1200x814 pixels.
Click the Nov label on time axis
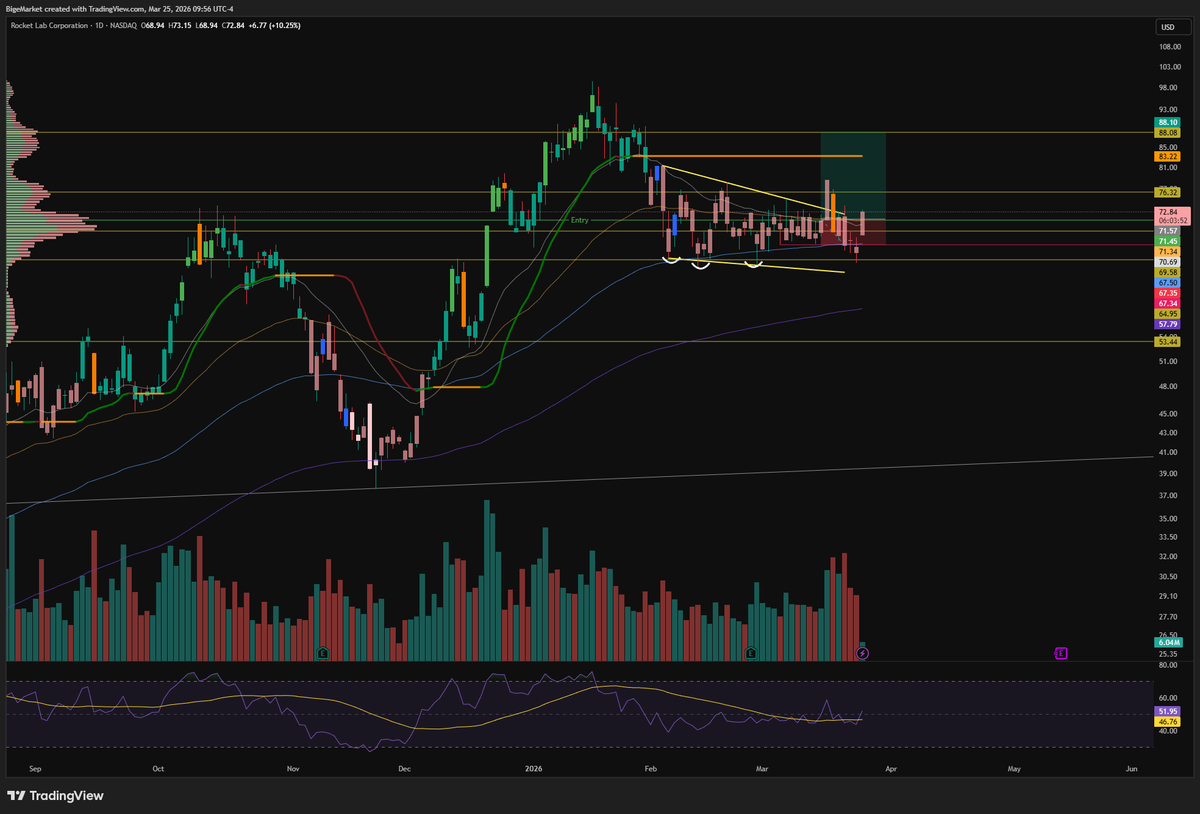click(x=293, y=770)
